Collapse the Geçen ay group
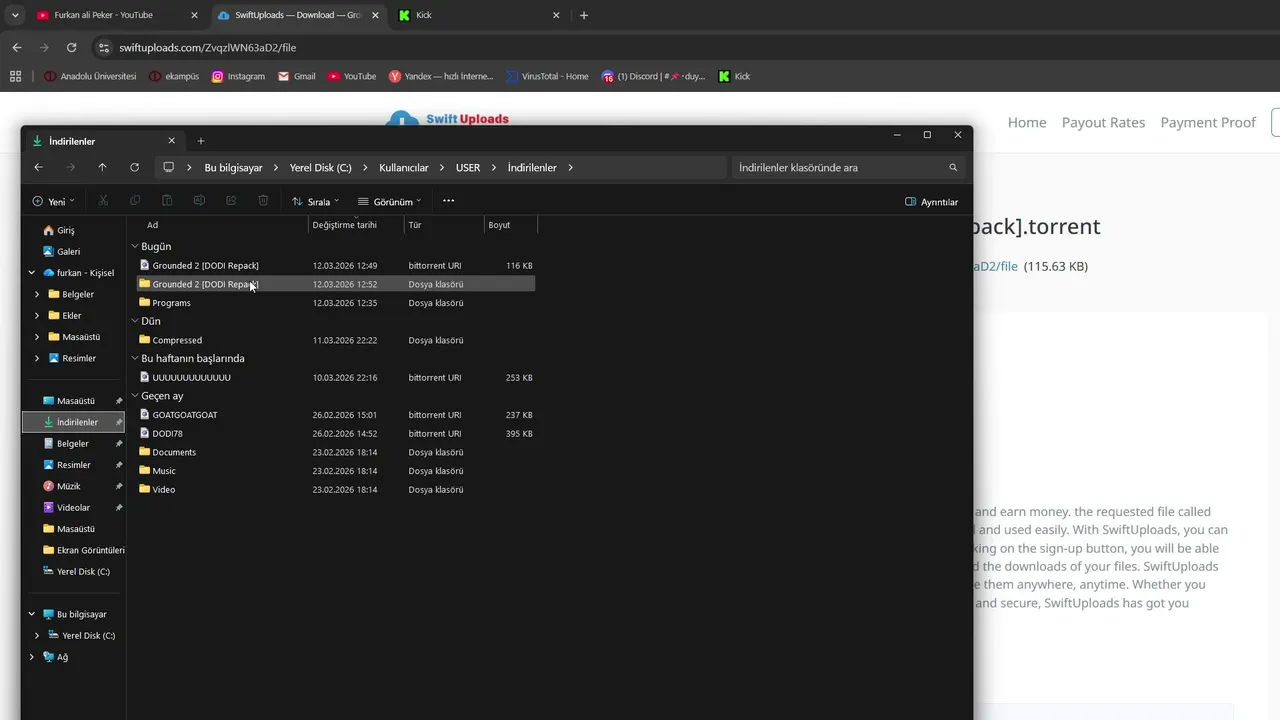This screenshot has width=1280, height=720. tap(135, 396)
